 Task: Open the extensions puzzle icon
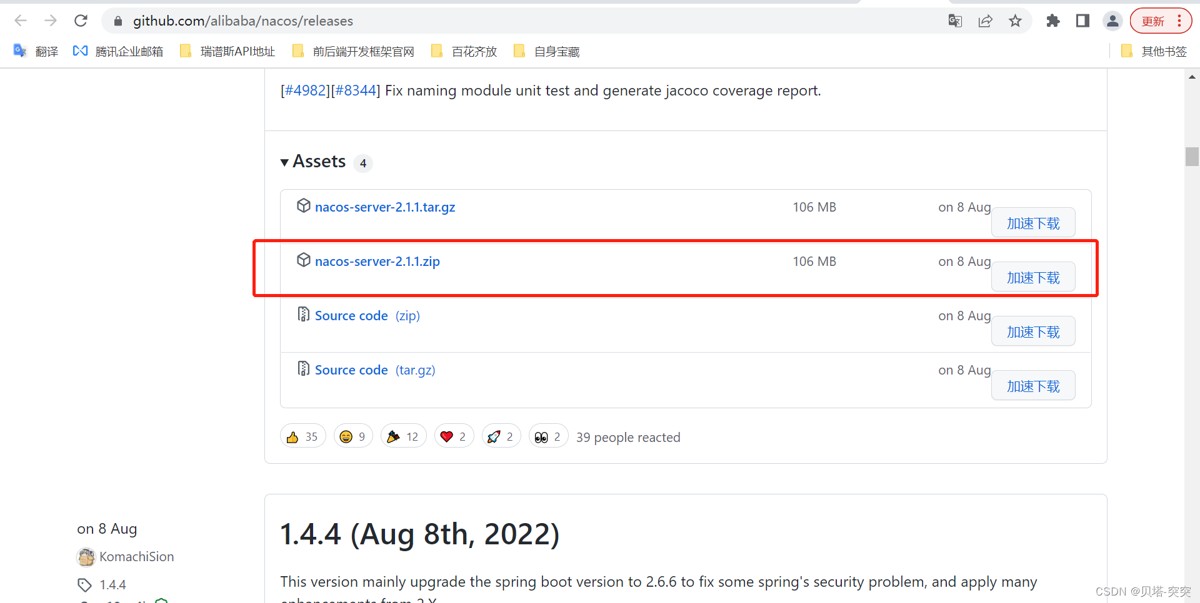click(x=1052, y=21)
